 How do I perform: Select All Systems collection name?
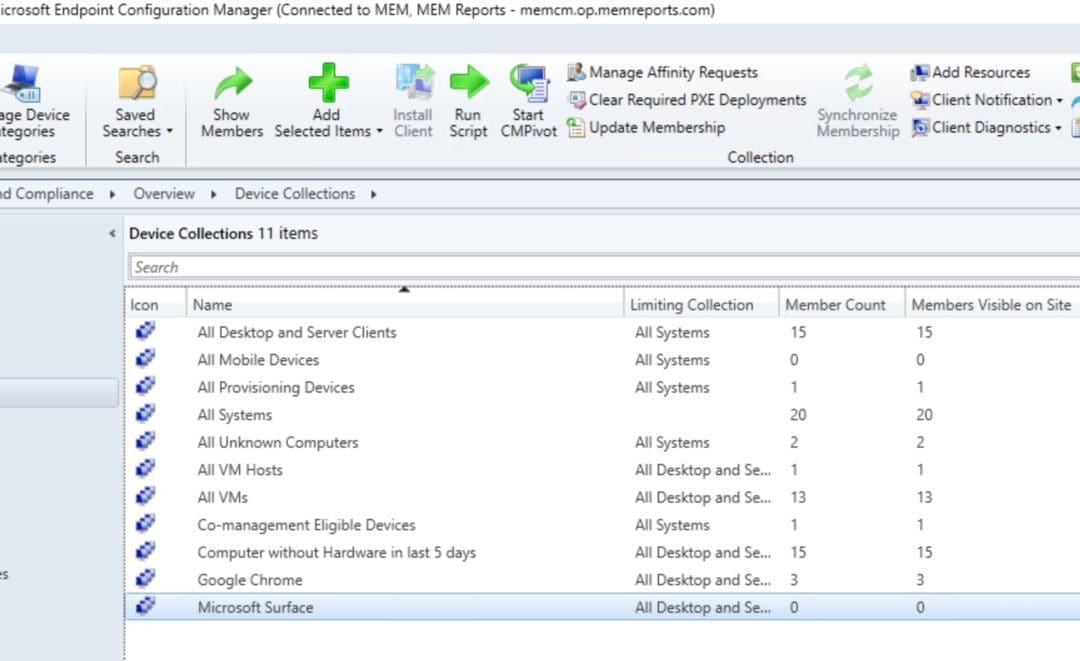pos(234,415)
